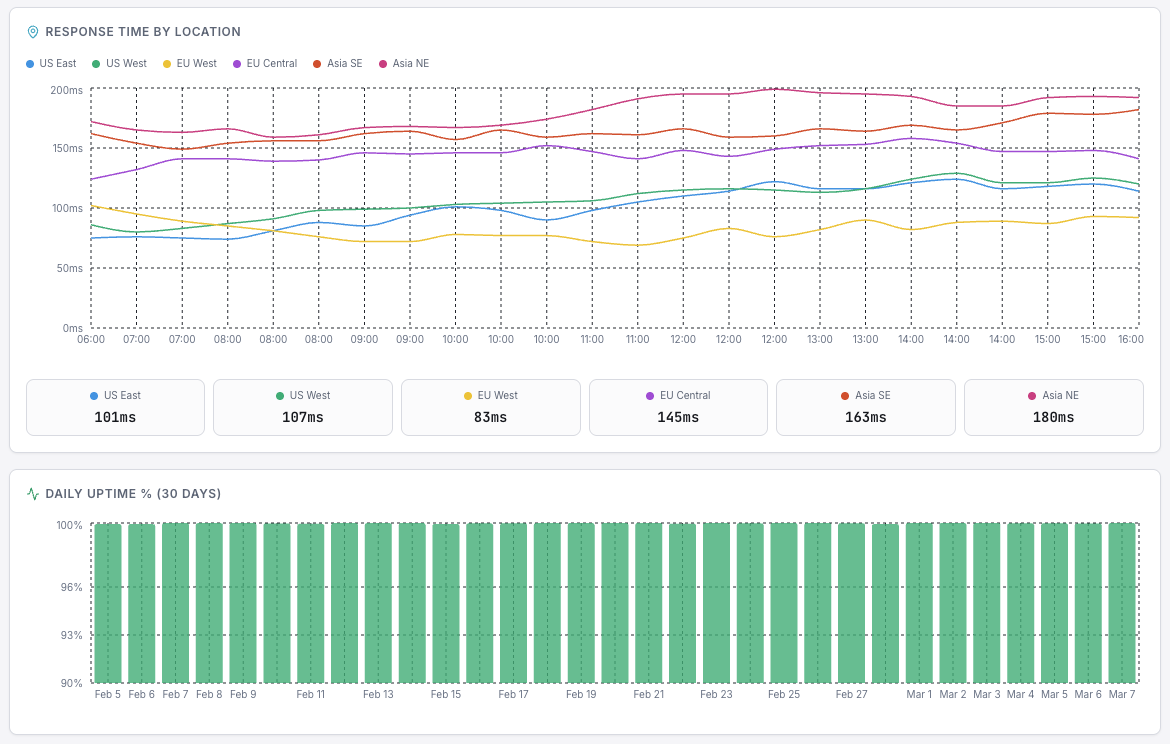Screen dimensions: 1170x744
Task: Click the Daily Uptime panel title
Action: (x=131, y=493)
